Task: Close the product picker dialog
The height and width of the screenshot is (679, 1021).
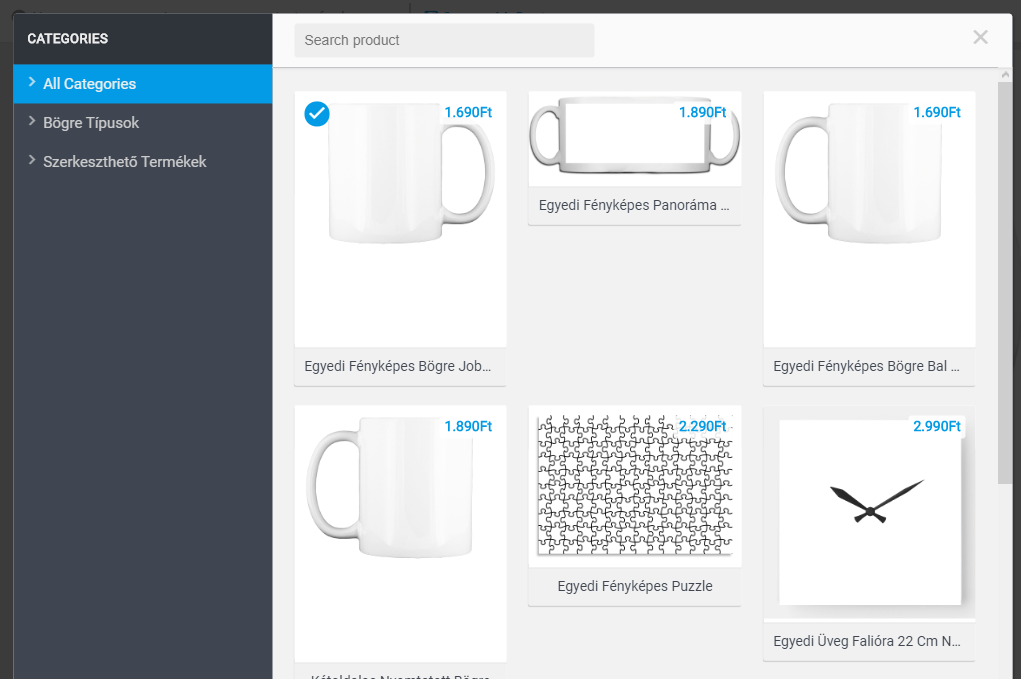Action: [x=980, y=38]
